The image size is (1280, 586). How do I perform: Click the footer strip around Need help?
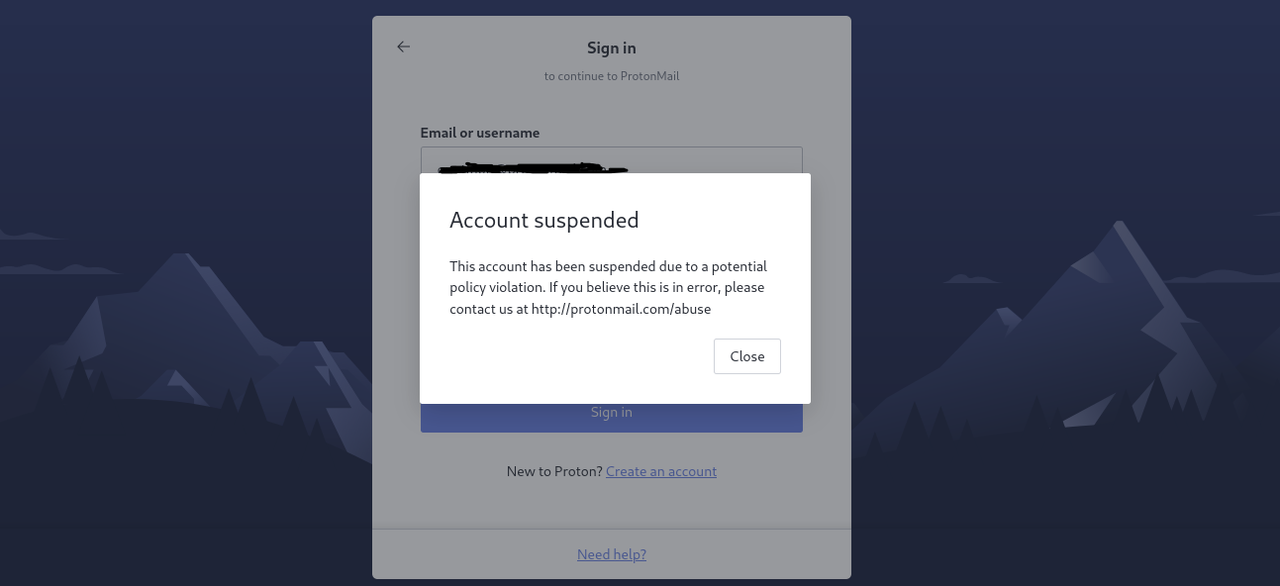611,554
